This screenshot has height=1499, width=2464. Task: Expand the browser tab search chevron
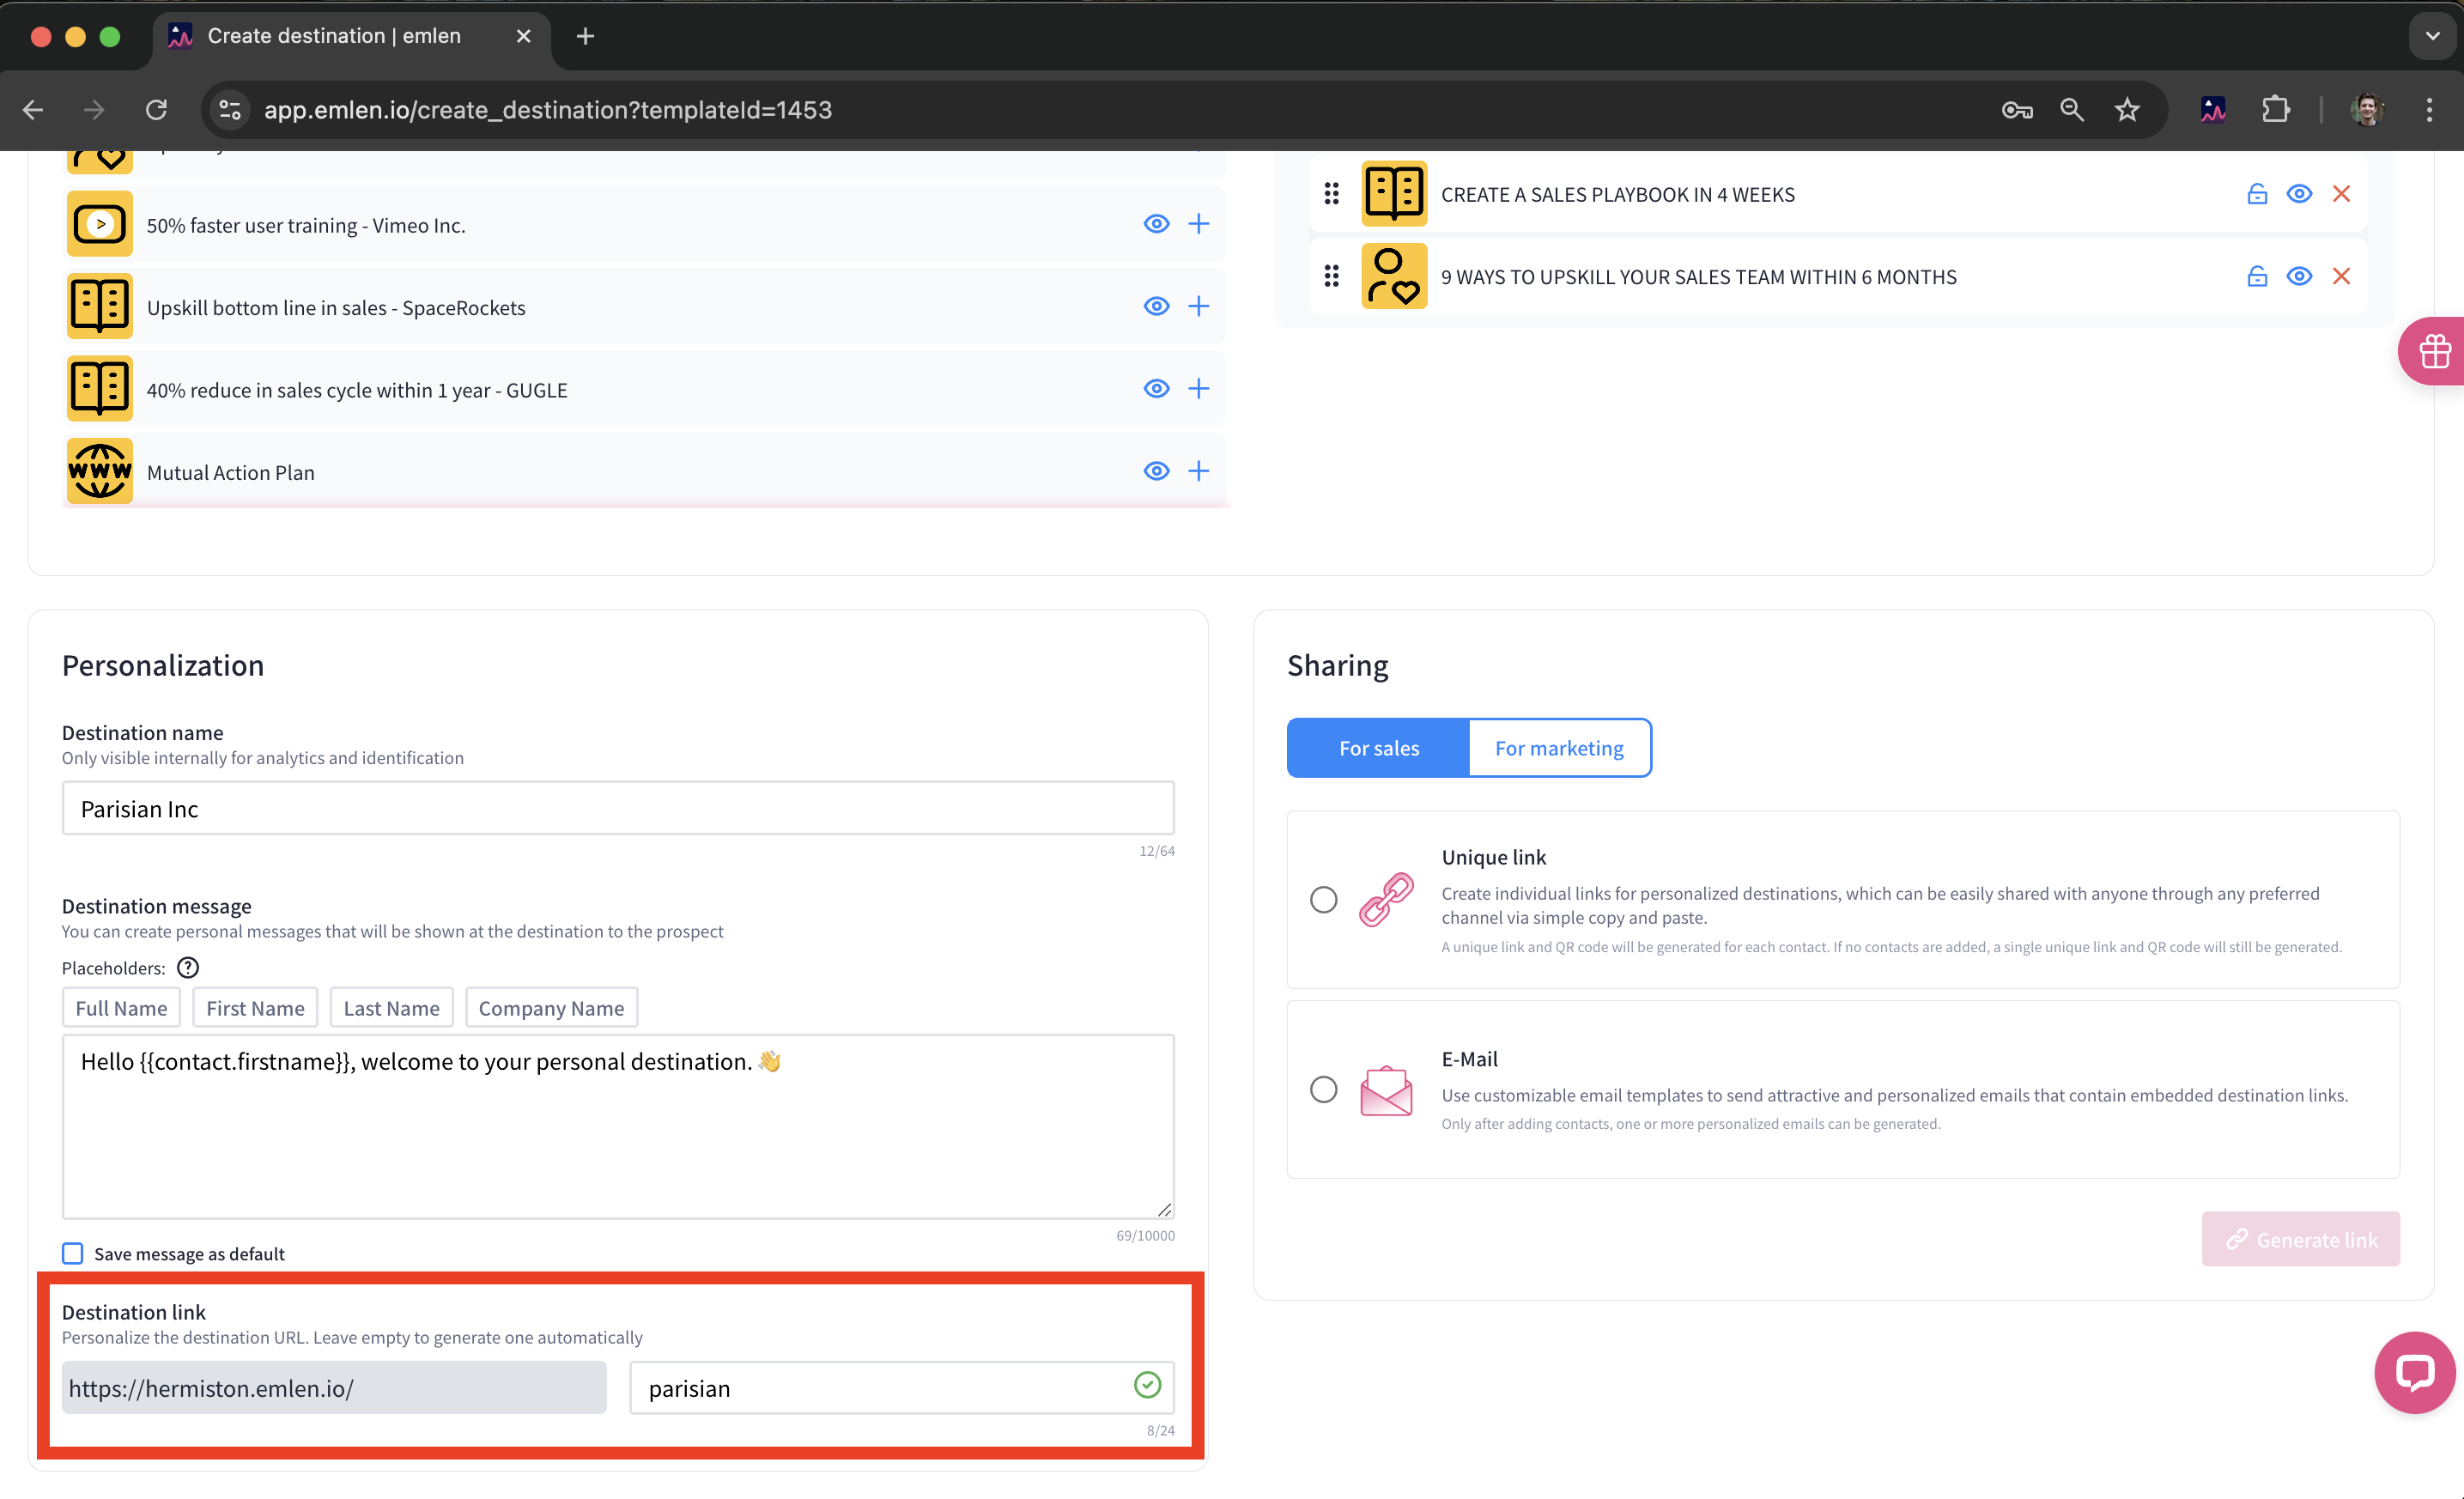[x=2432, y=36]
